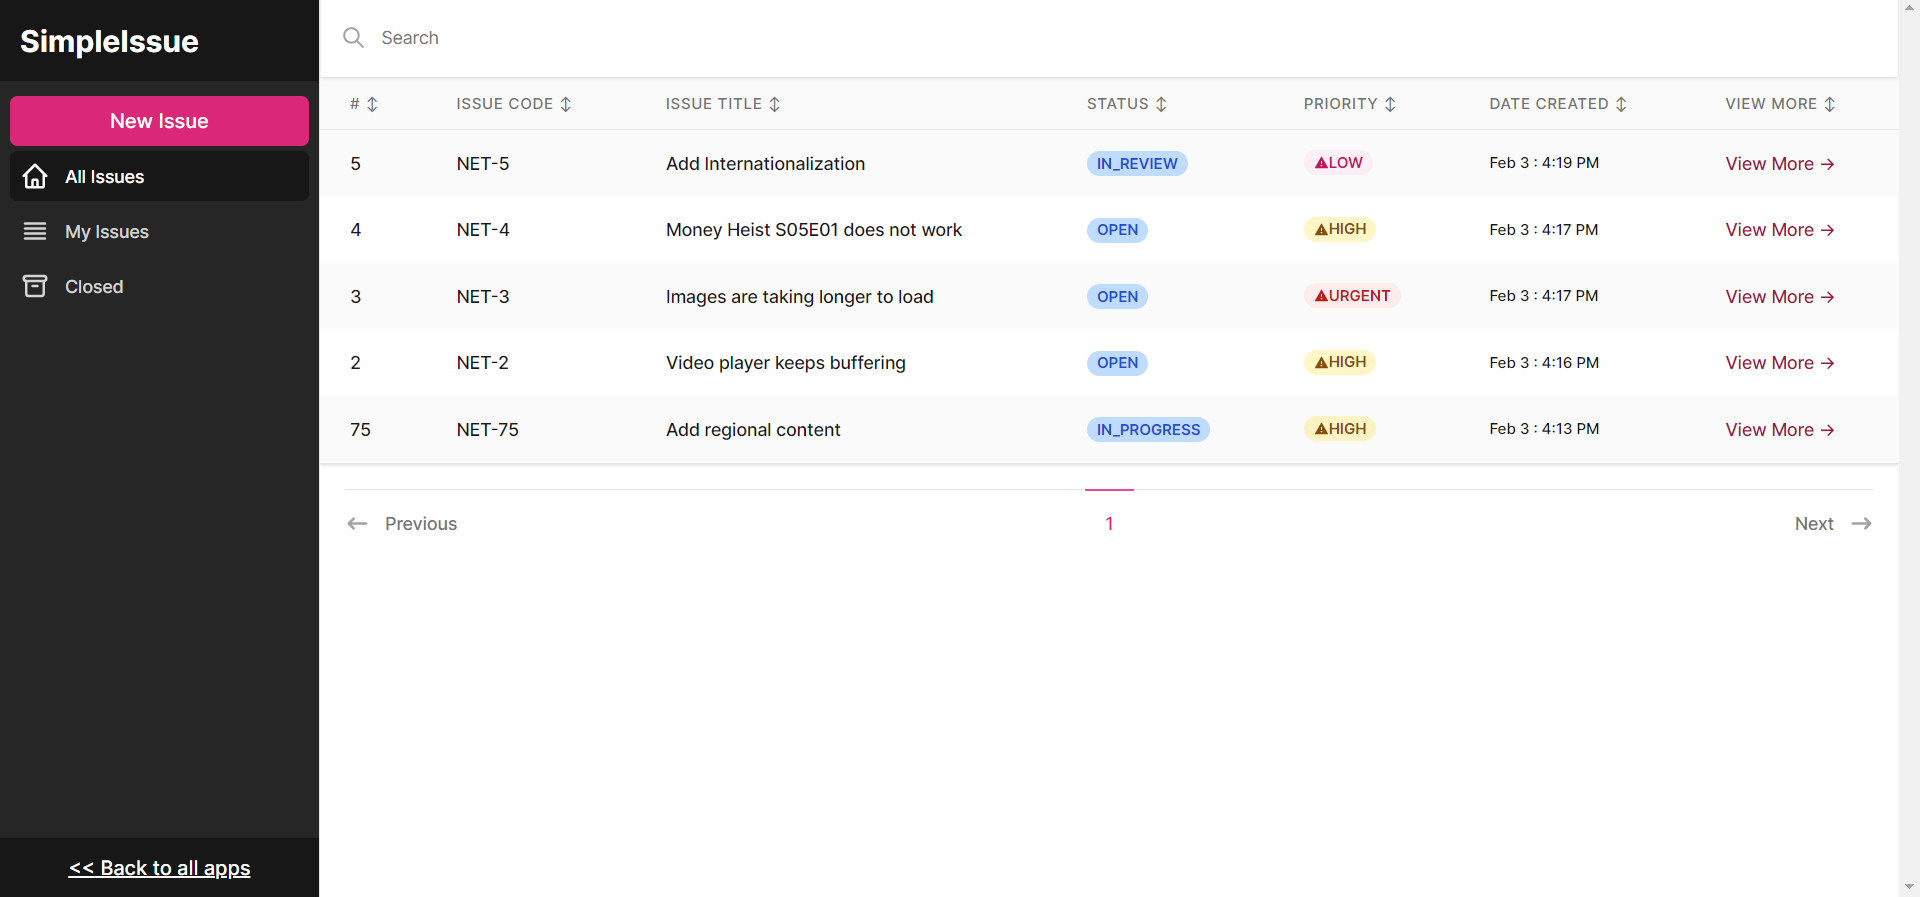
Task: Click the SimpleIssue logo title
Action: tap(109, 41)
